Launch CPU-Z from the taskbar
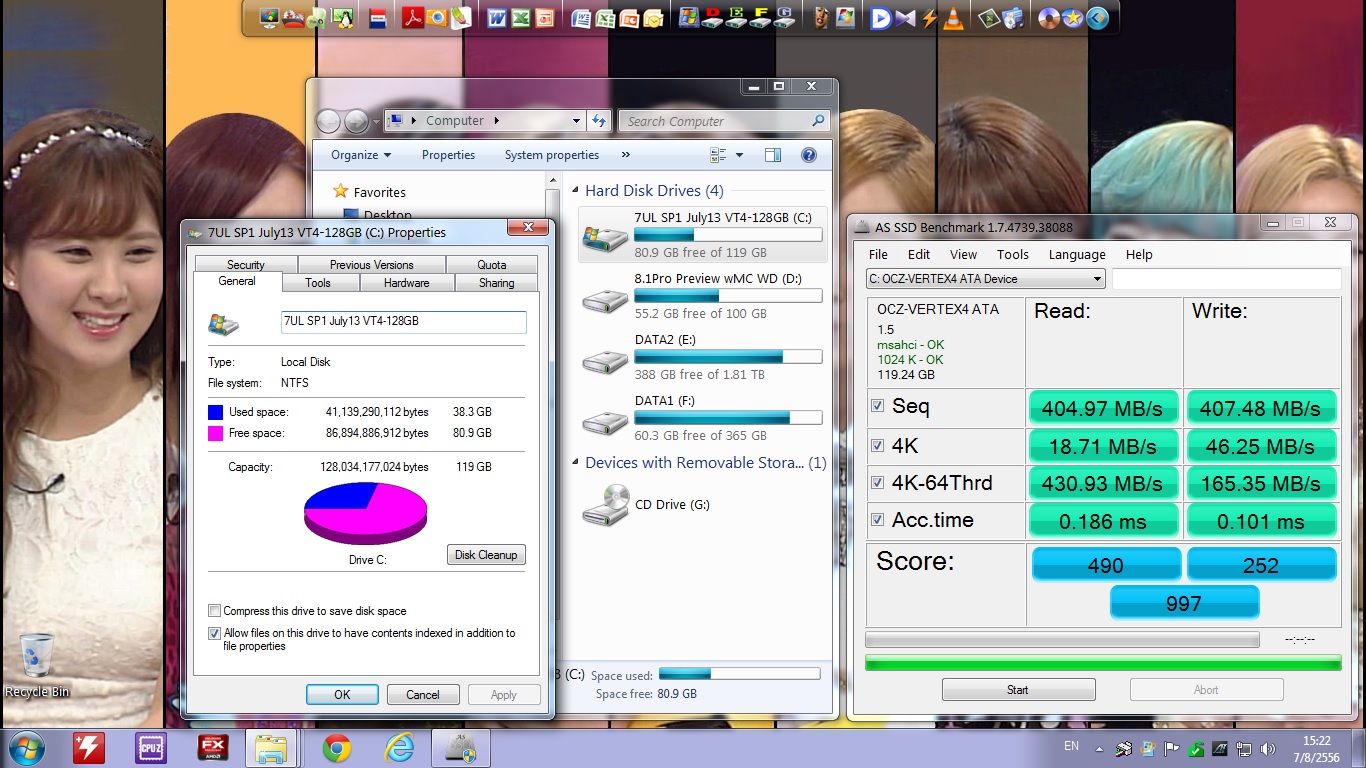1366x768 pixels. [x=152, y=748]
